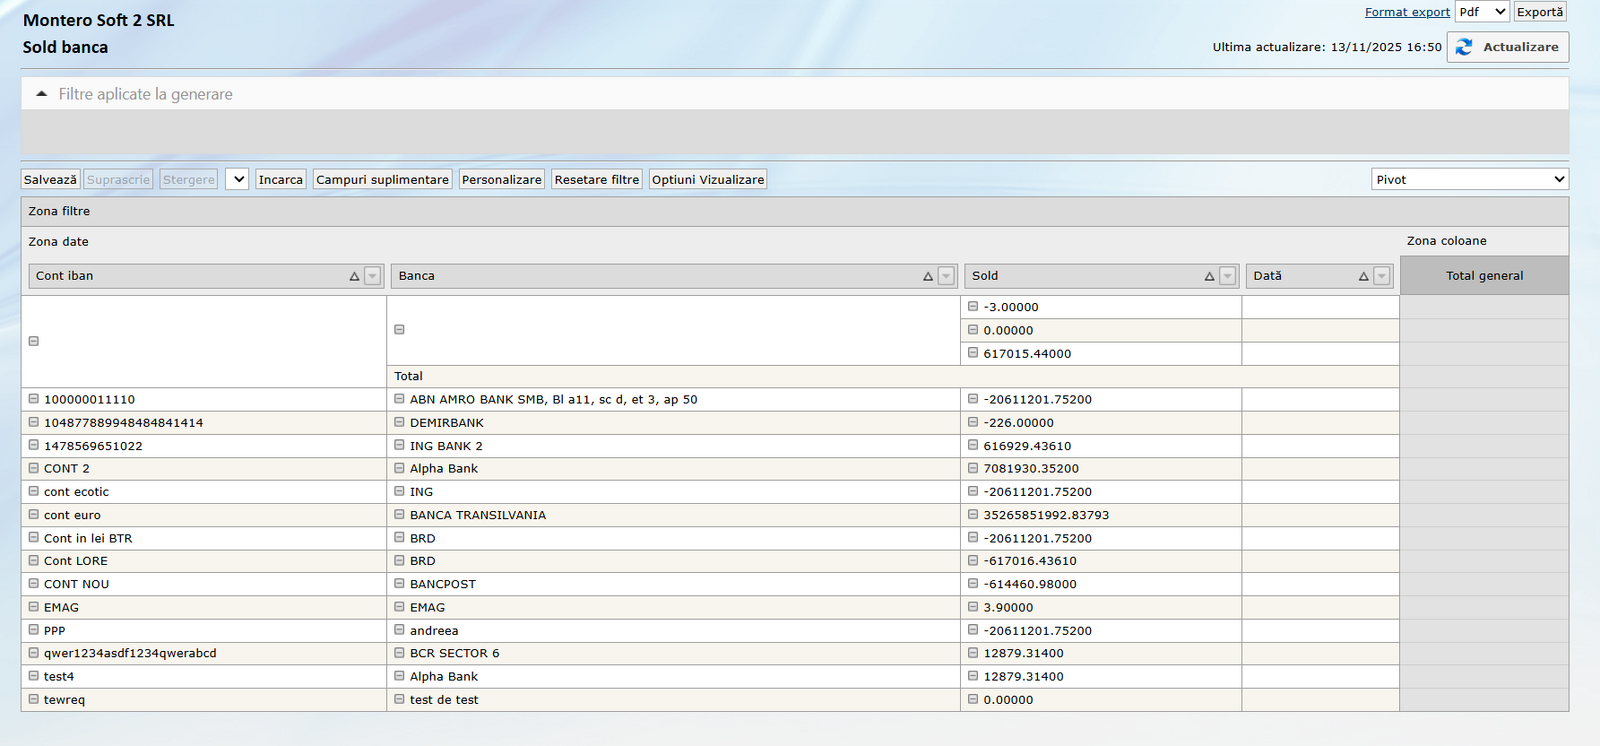1600x746 pixels.
Task: Click sort triangle in Banca header
Action: pyautogui.click(x=928, y=277)
